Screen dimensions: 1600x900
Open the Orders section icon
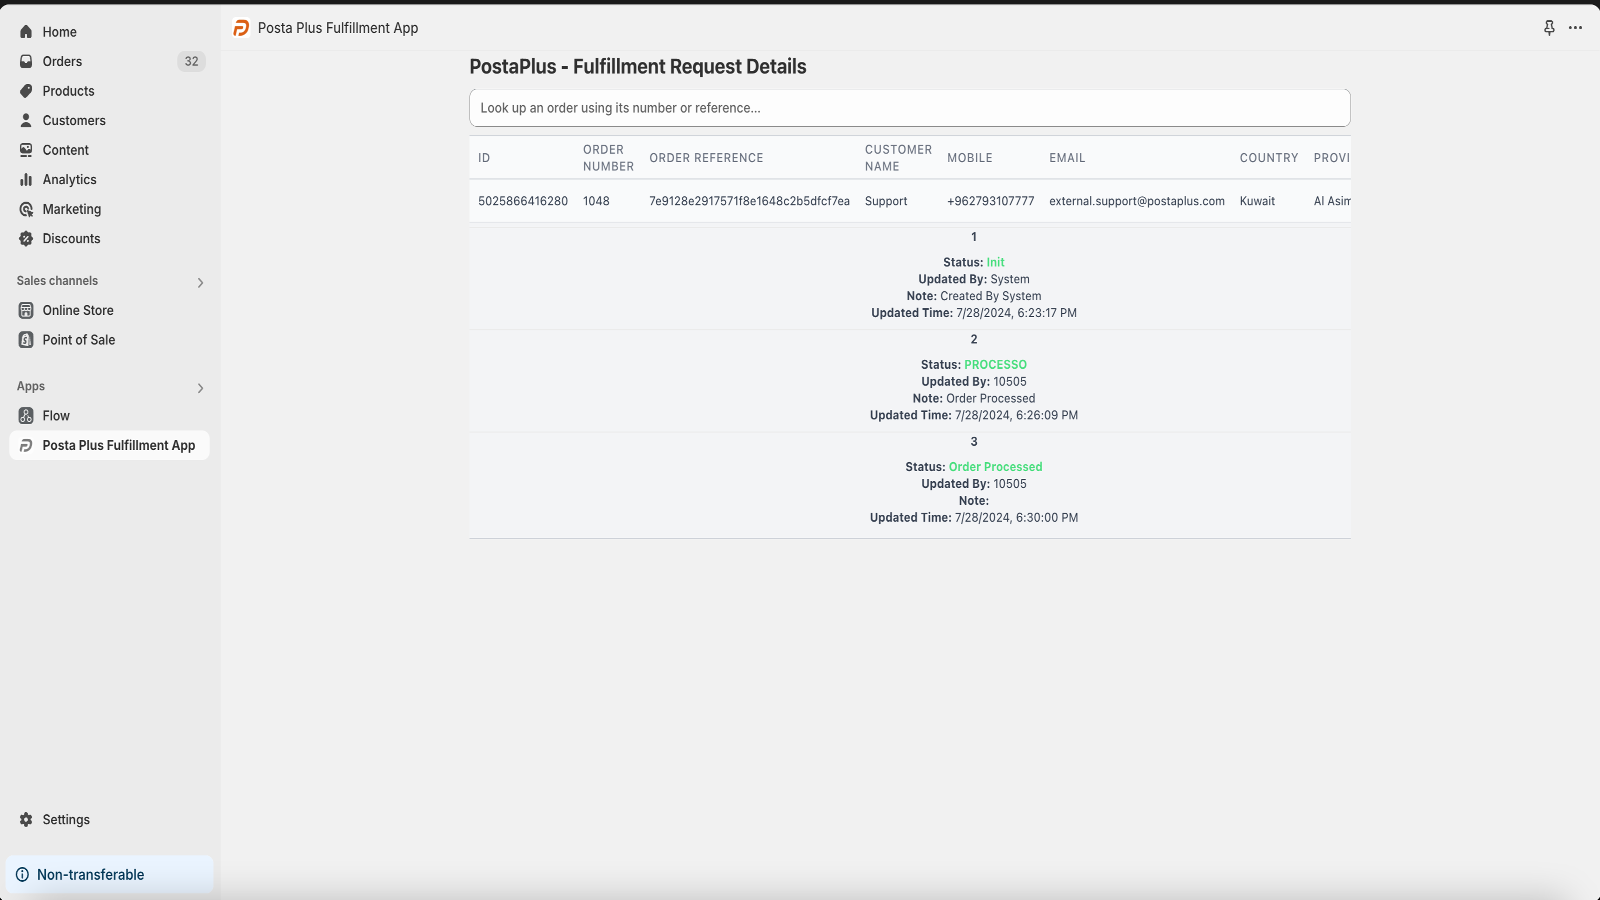25,61
